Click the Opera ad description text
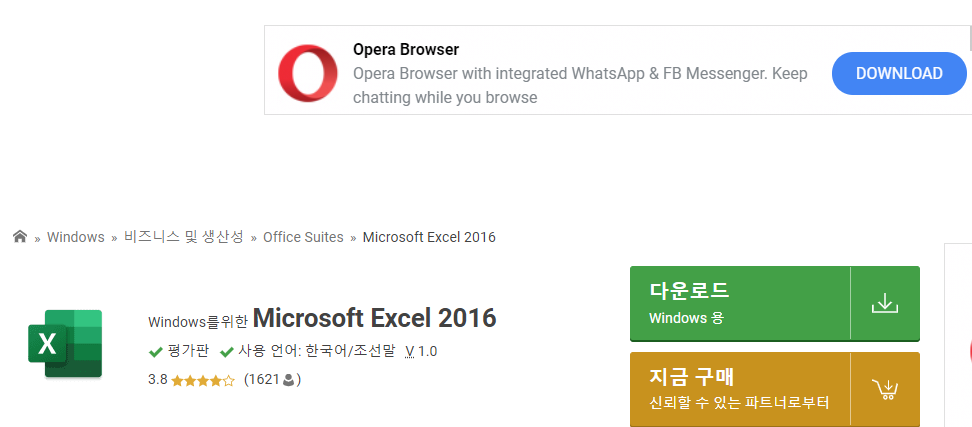 pyautogui.click(x=580, y=86)
